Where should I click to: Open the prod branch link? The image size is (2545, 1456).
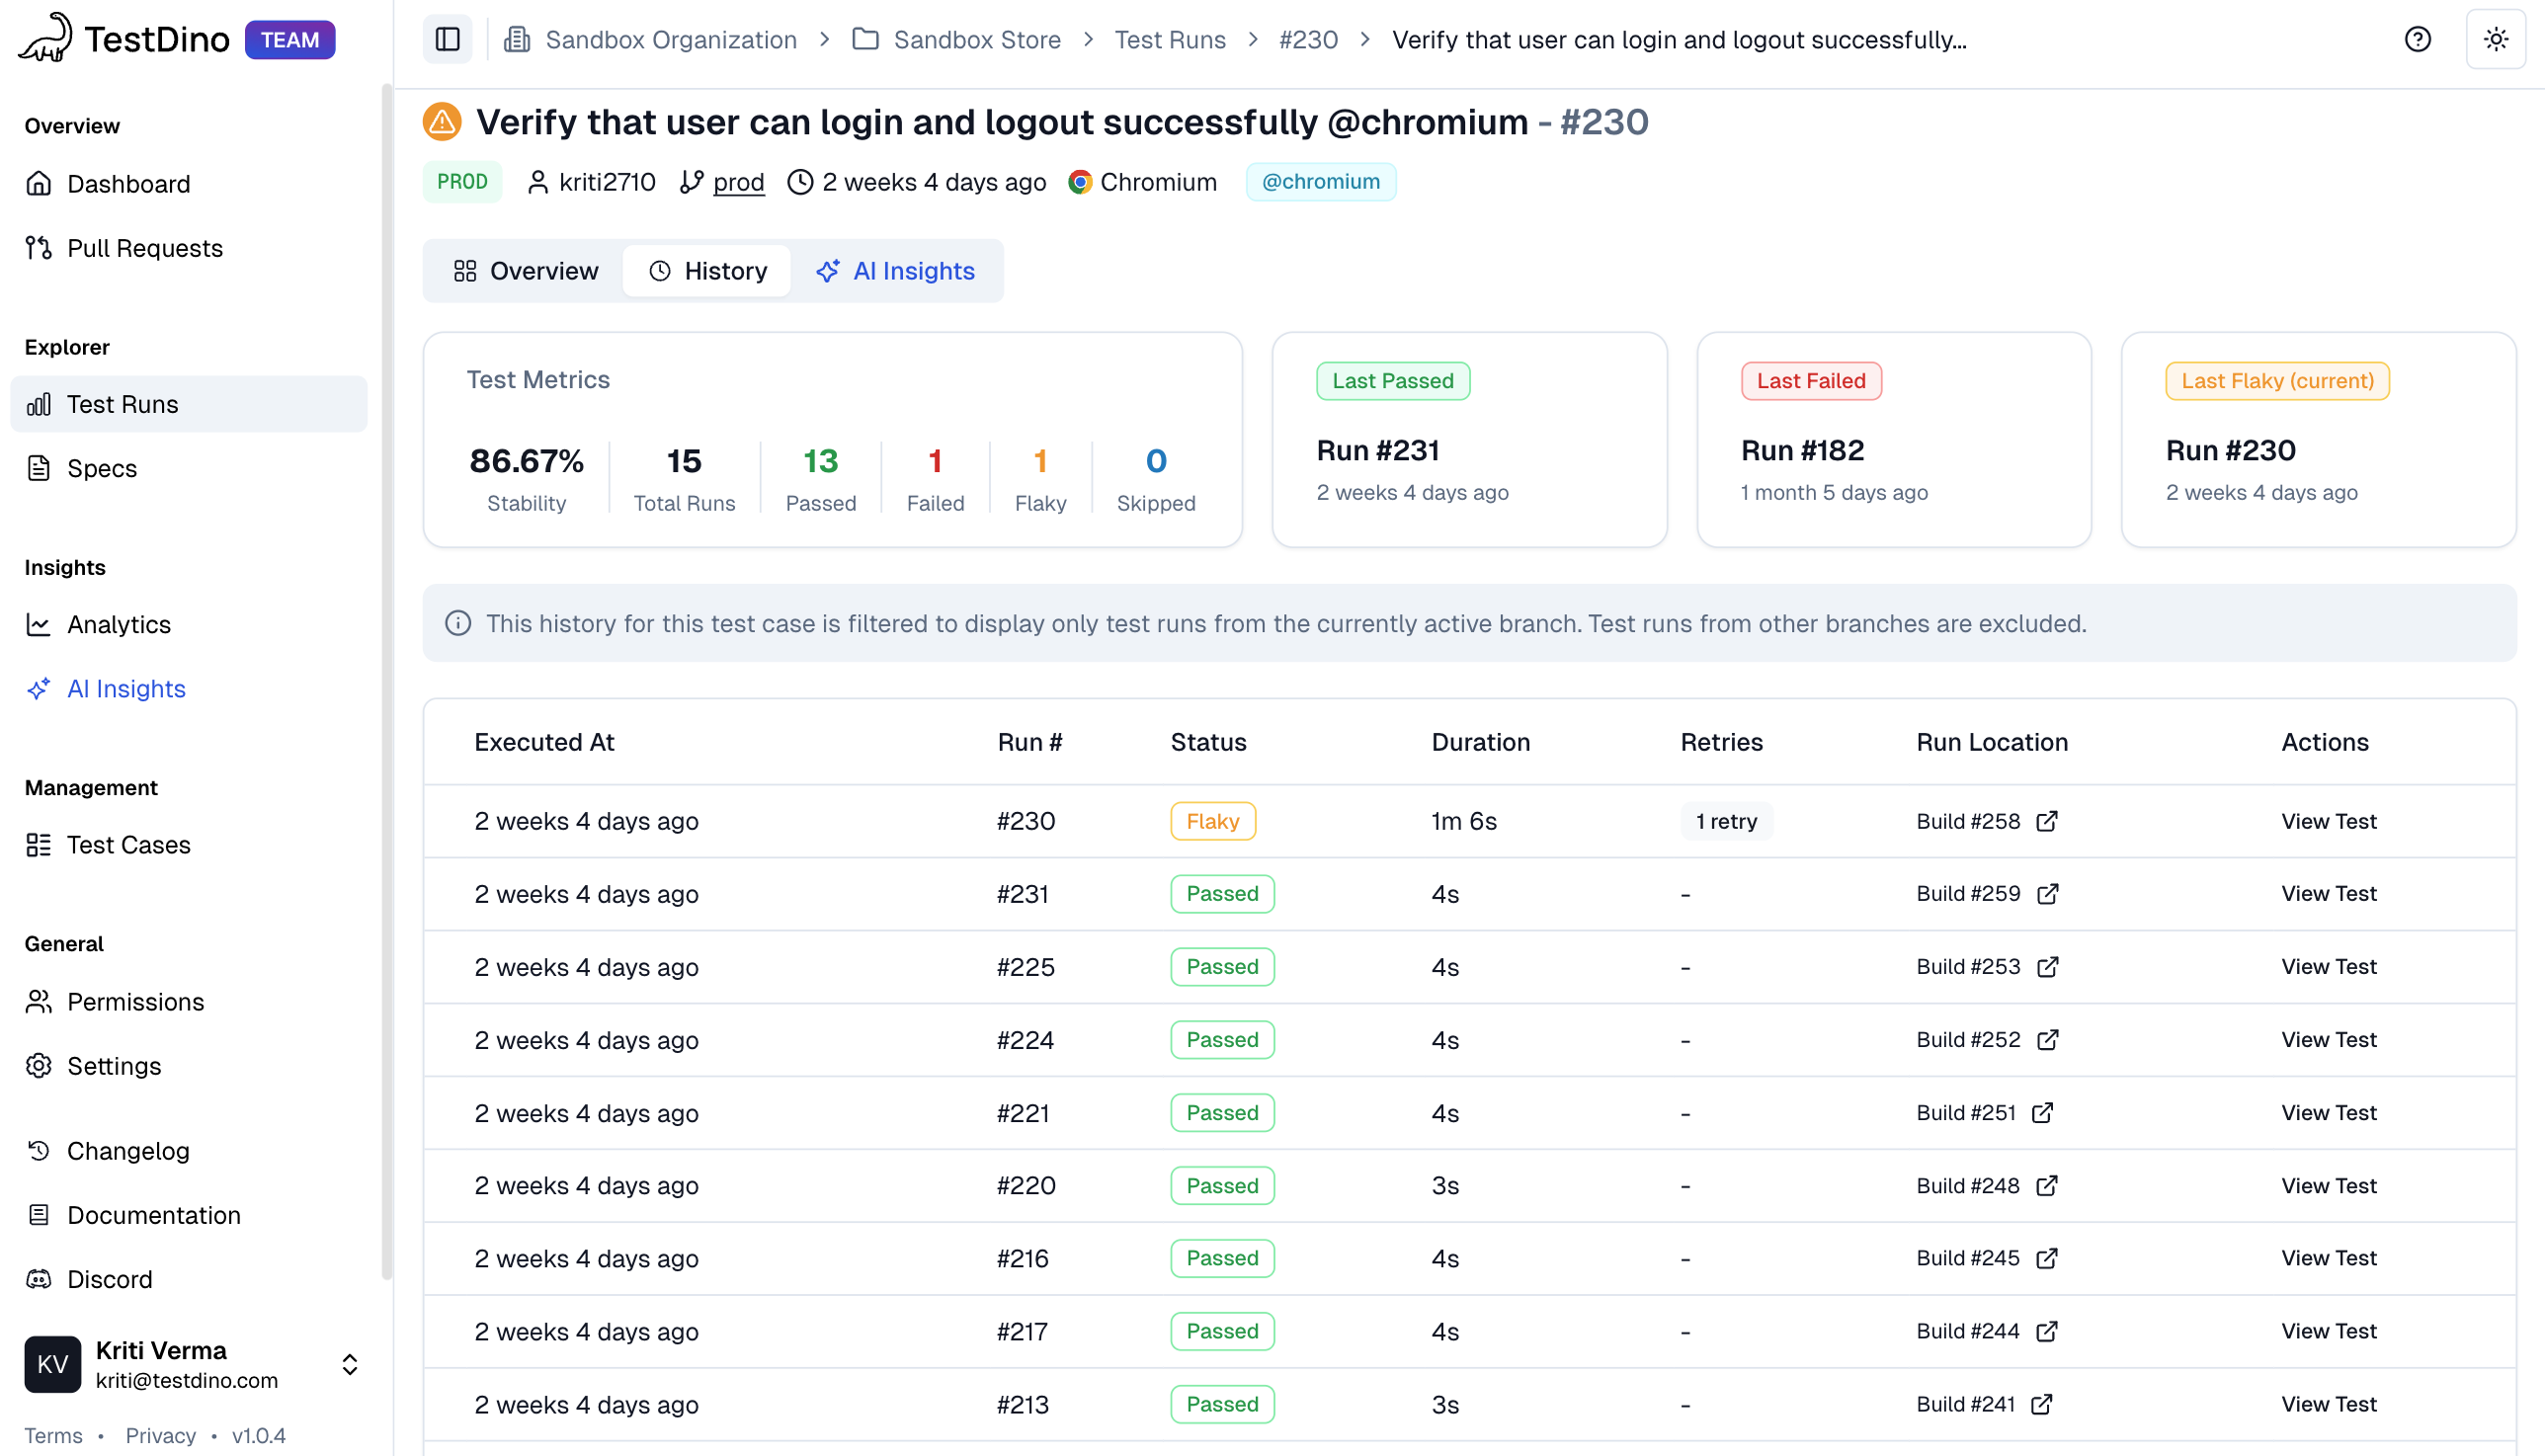(739, 182)
